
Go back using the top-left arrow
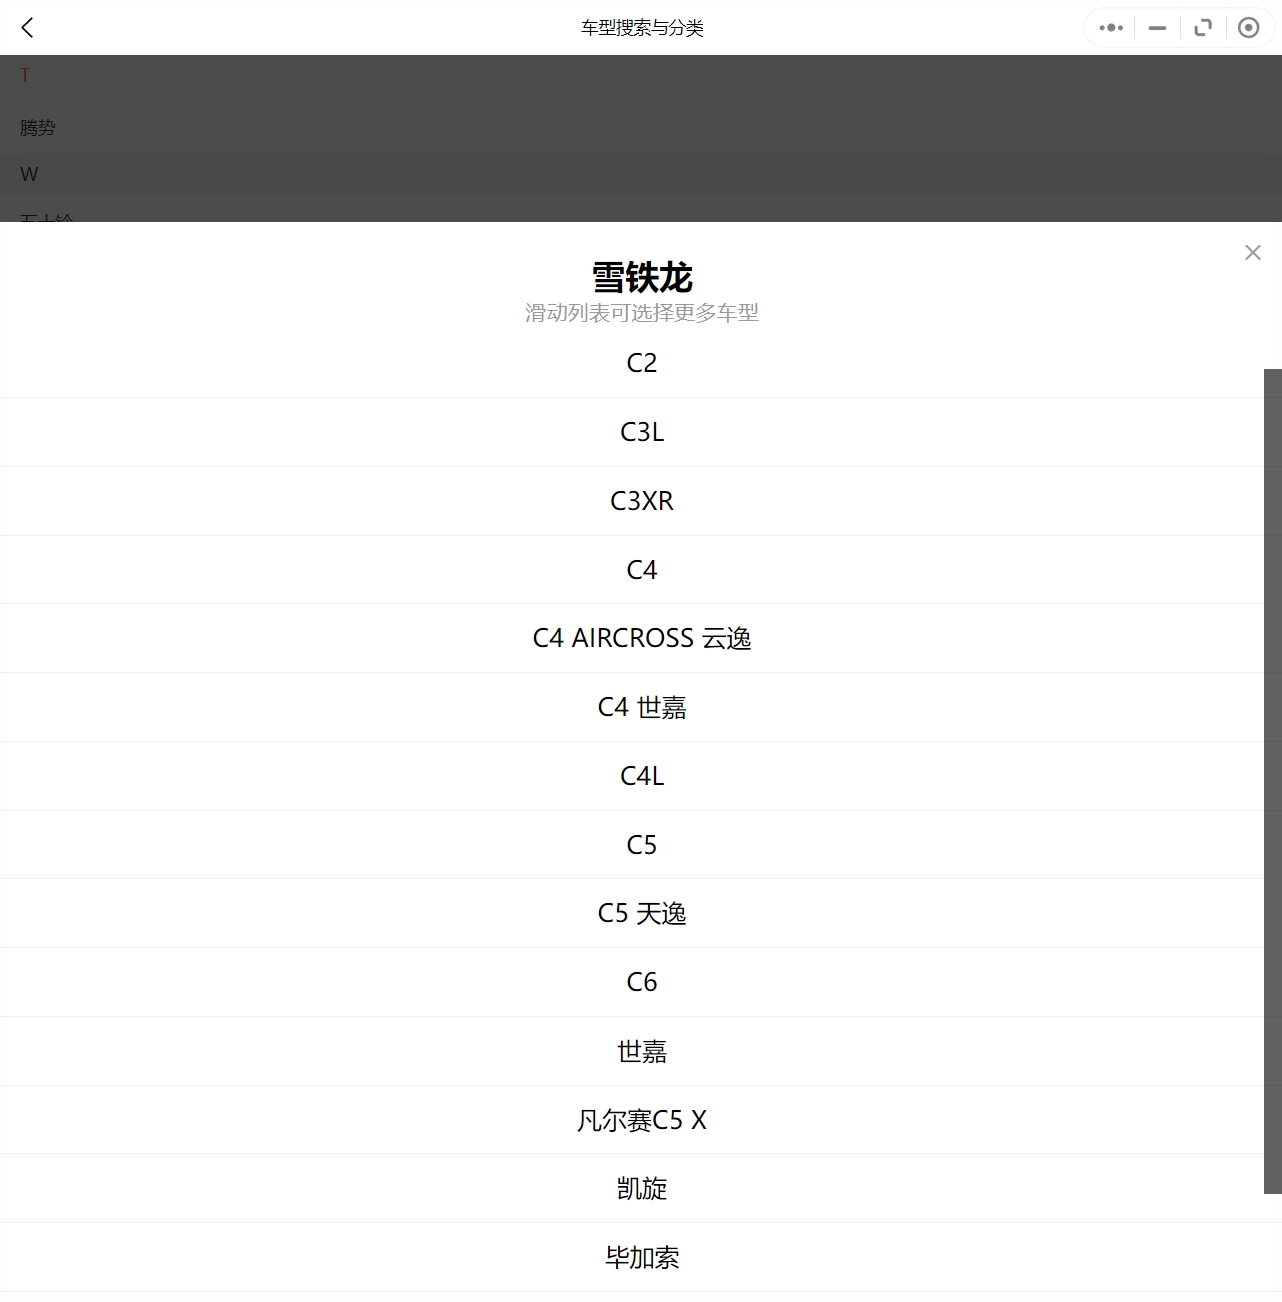pyautogui.click(x=27, y=28)
